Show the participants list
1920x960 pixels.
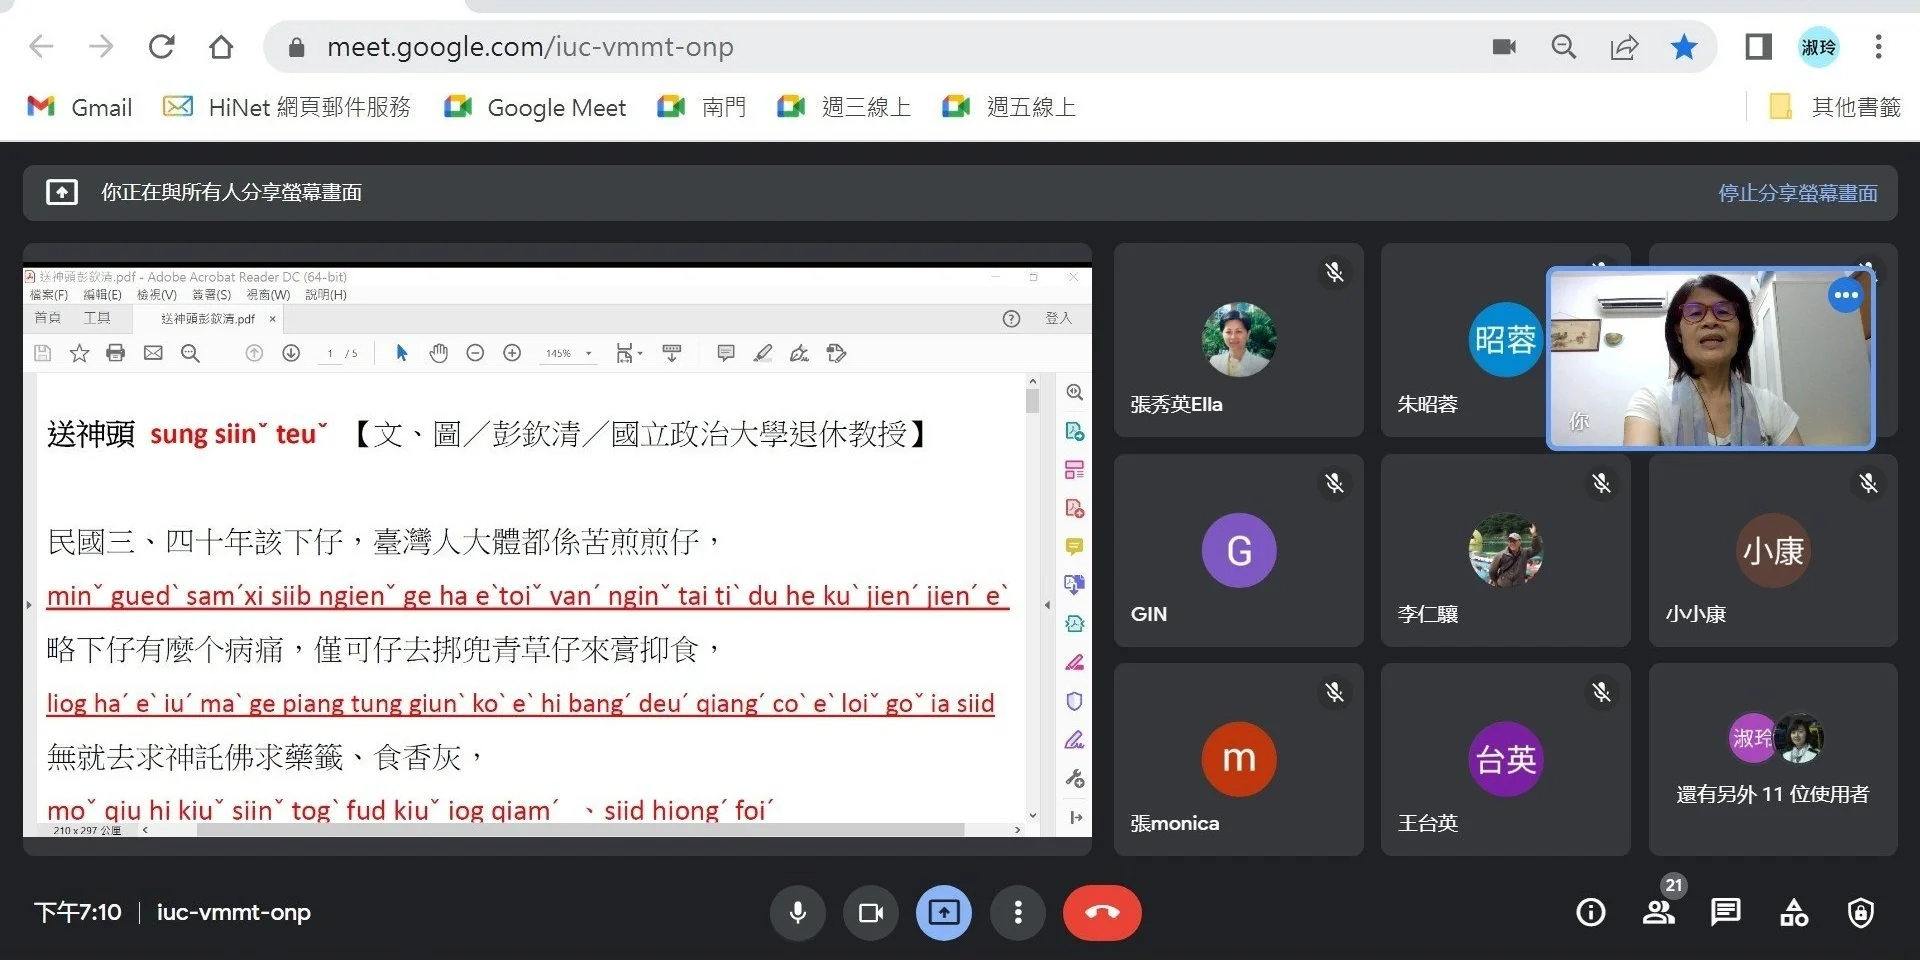(1659, 913)
